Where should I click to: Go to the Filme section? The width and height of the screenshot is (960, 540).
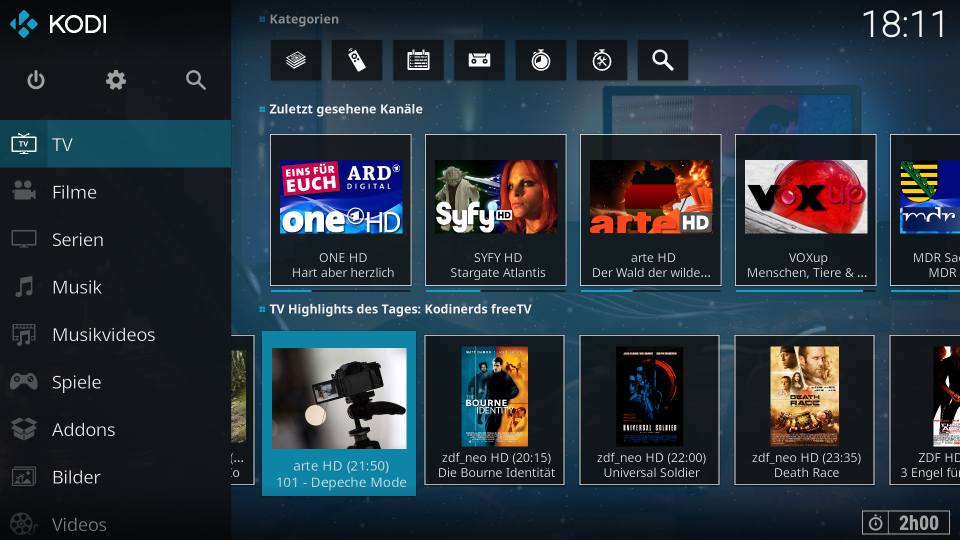coord(116,192)
